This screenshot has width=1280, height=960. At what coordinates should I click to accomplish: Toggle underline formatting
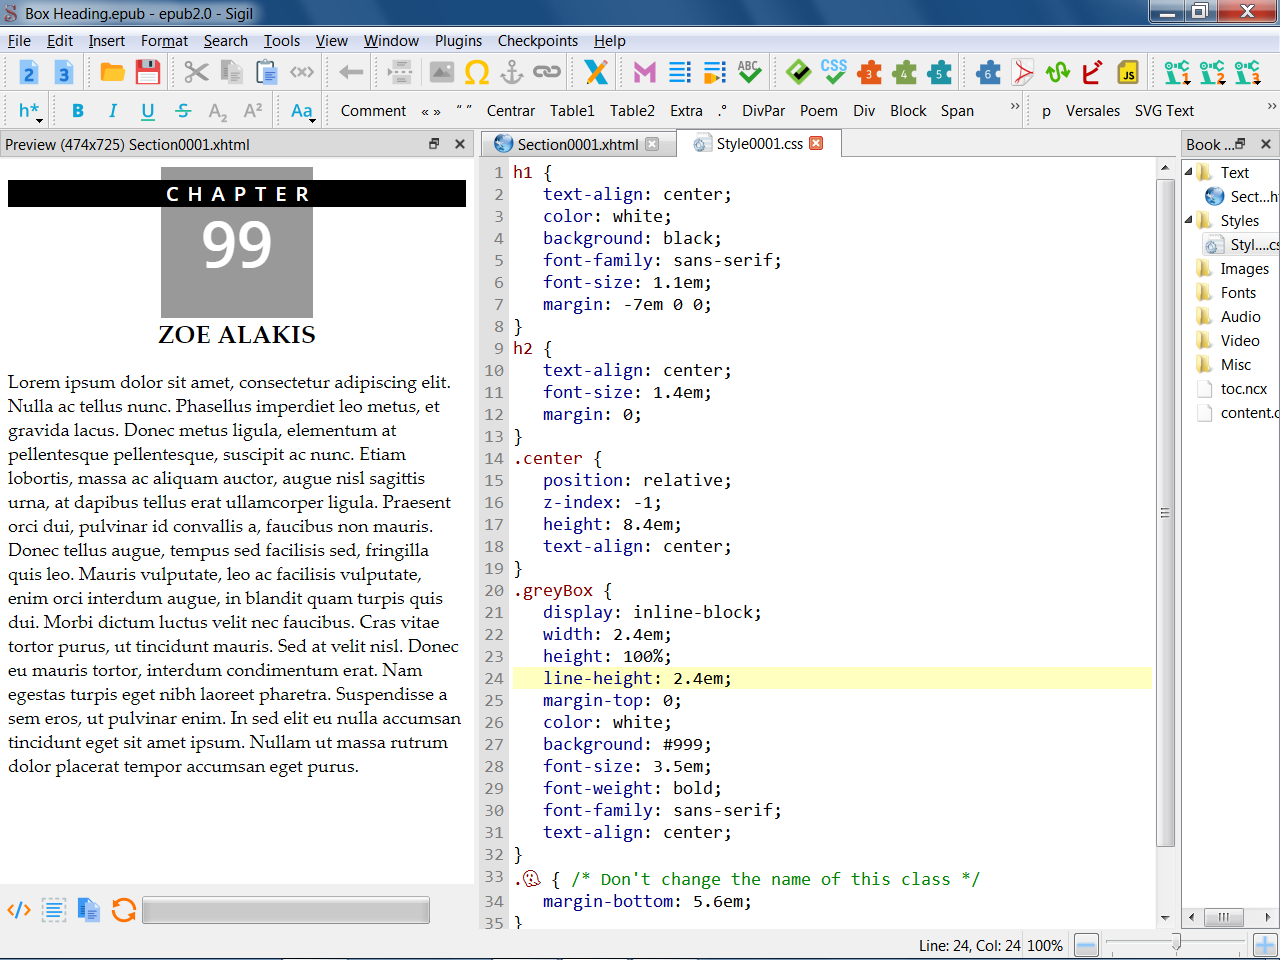[x=148, y=111]
